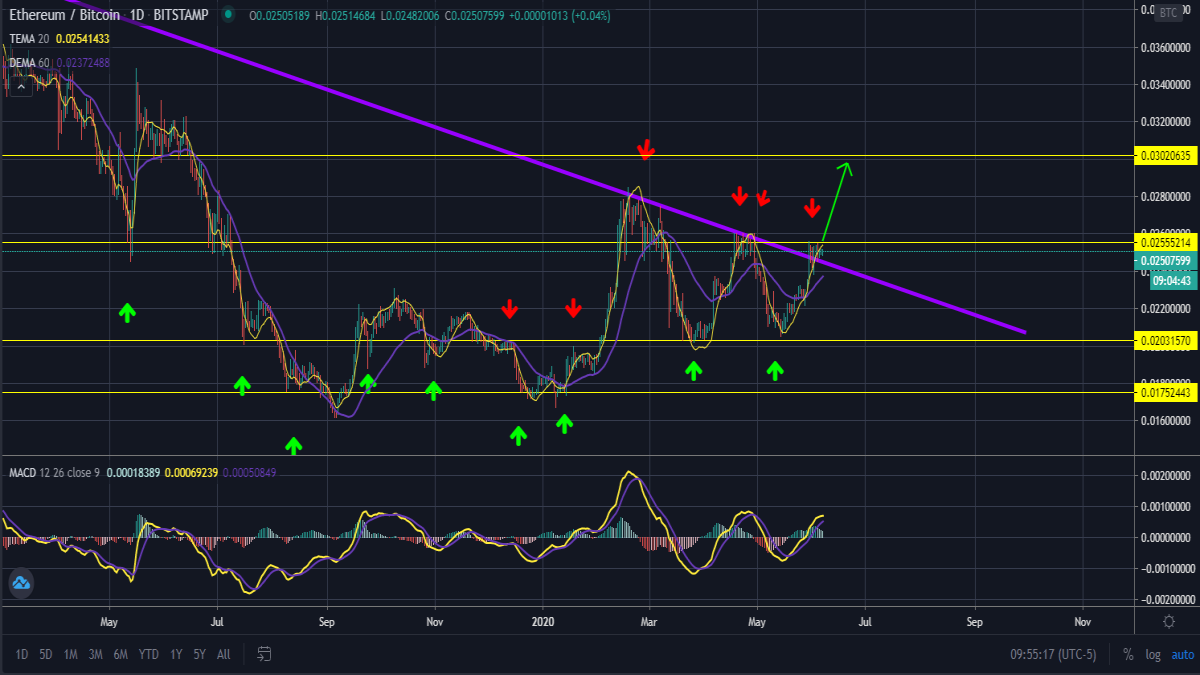Select the TEMA 20 indicator legend
This screenshot has height=675, width=1200.
[28, 38]
